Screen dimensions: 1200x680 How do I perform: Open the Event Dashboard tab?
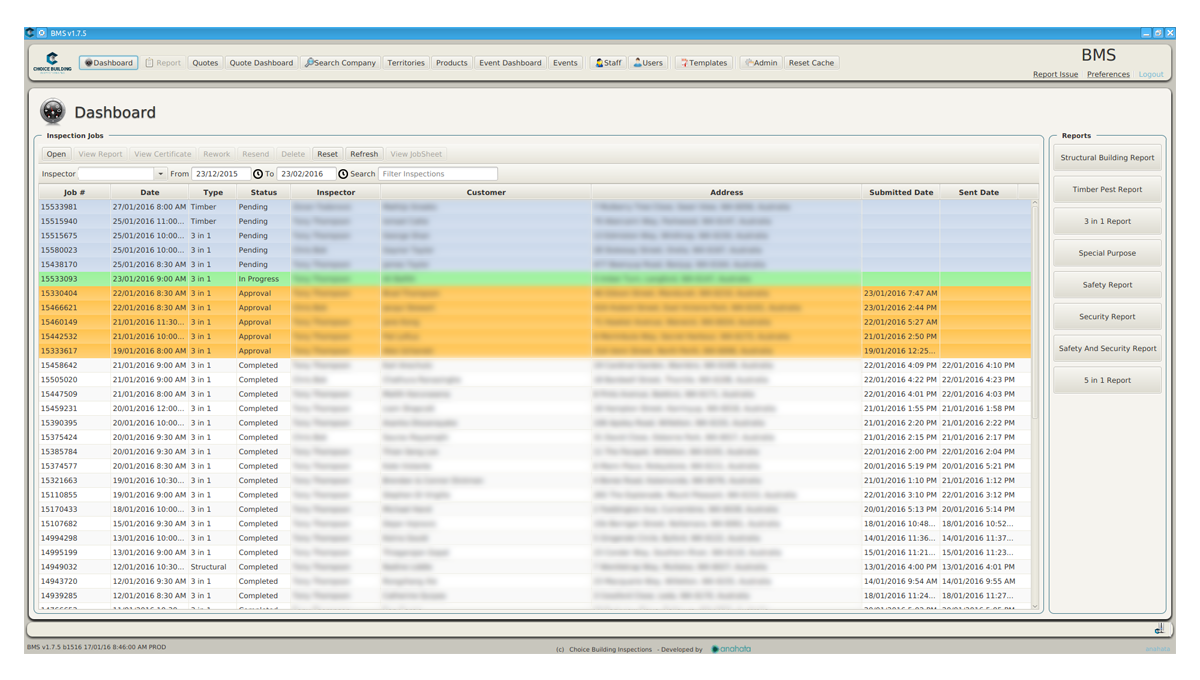pos(510,63)
